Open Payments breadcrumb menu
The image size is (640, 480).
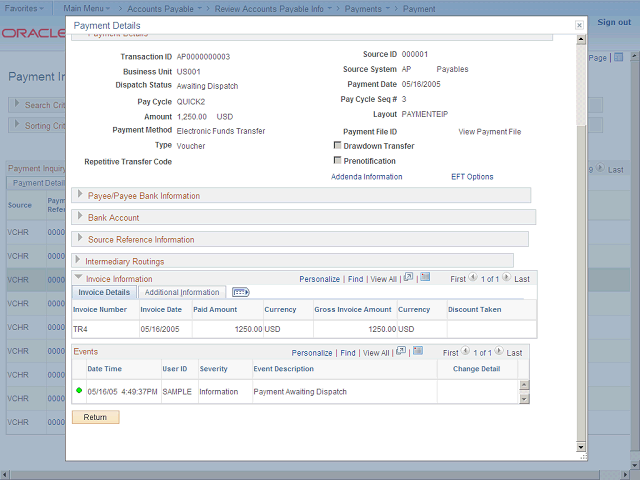click(x=367, y=9)
